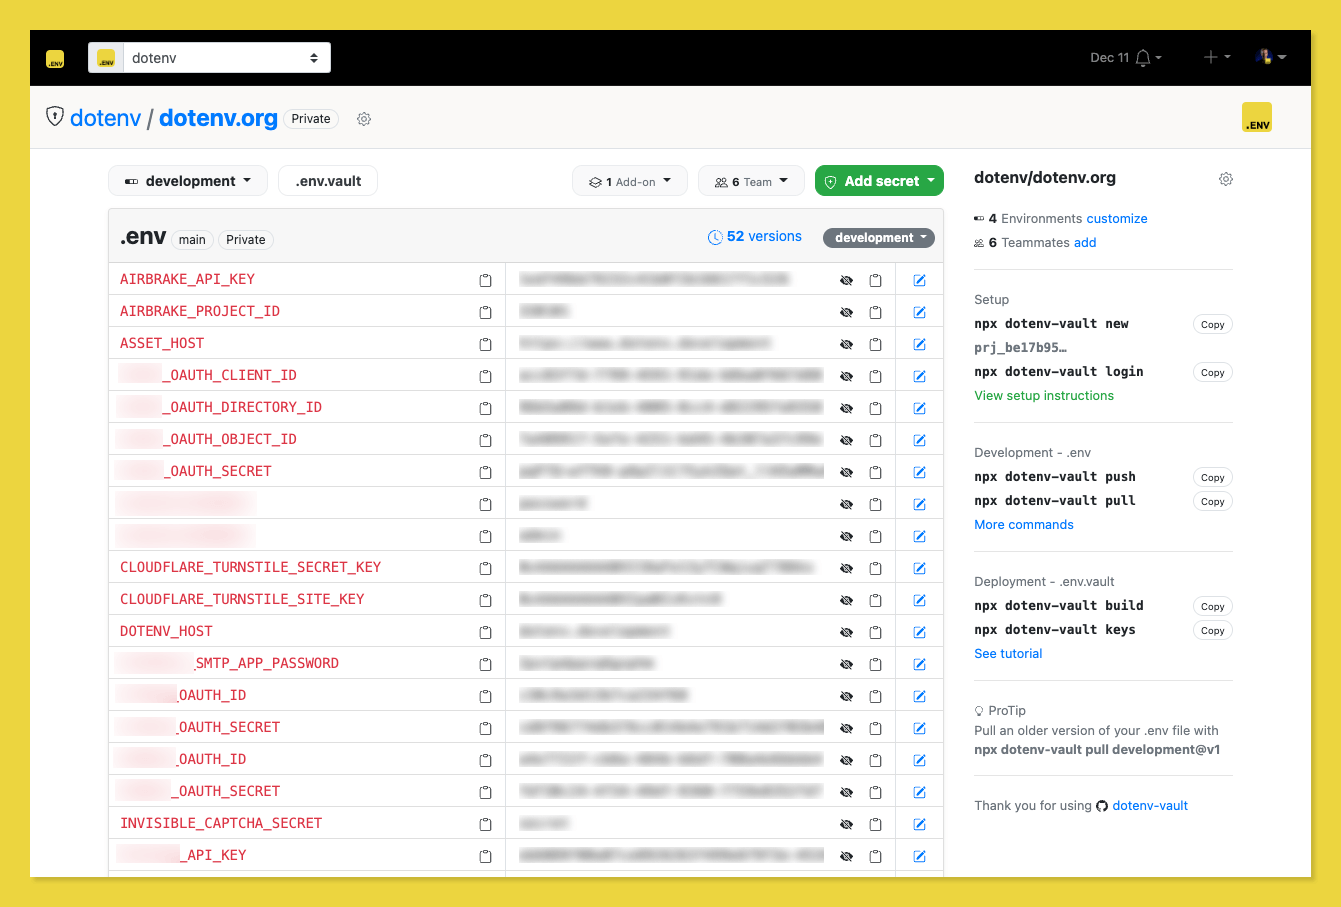Open See tutorial link

coord(1008,654)
